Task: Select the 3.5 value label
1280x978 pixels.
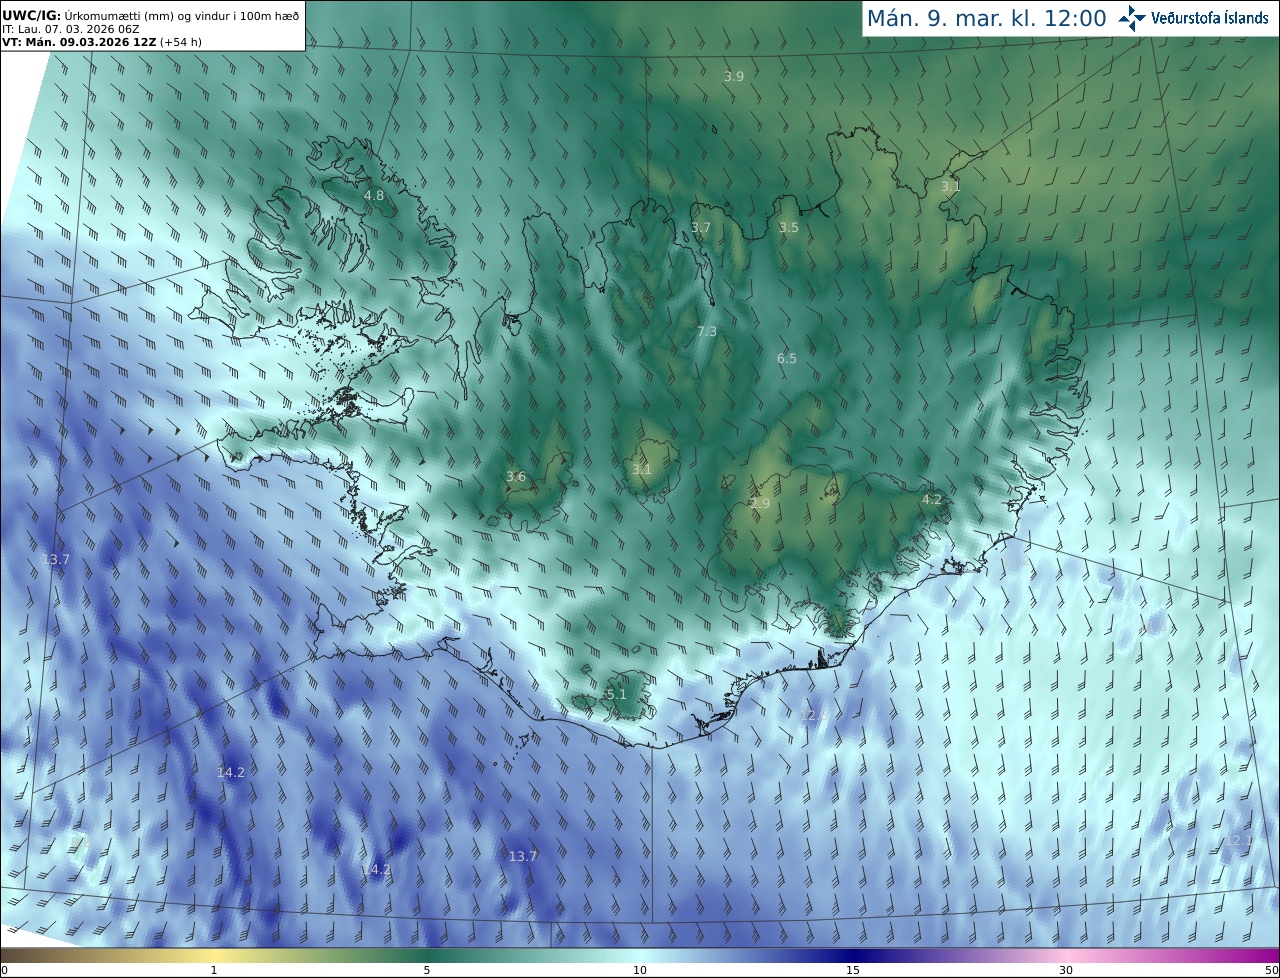Action: [789, 227]
